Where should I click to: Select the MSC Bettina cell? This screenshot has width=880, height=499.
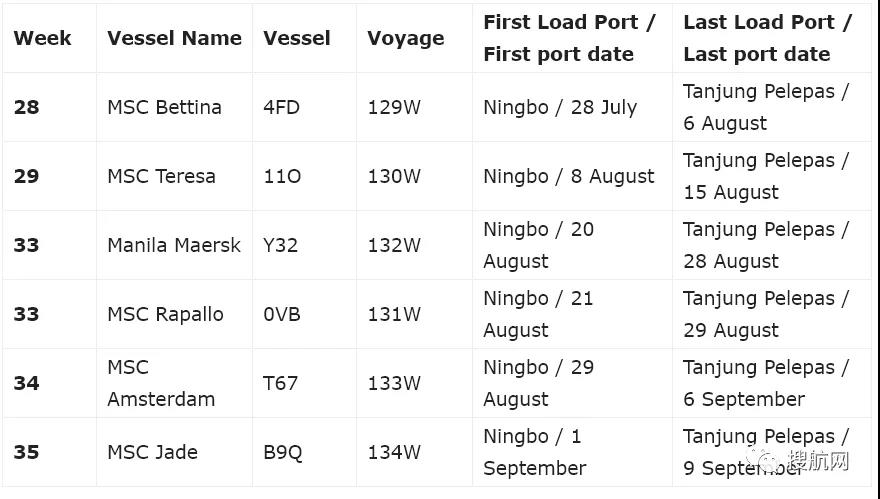tap(164, 107)
